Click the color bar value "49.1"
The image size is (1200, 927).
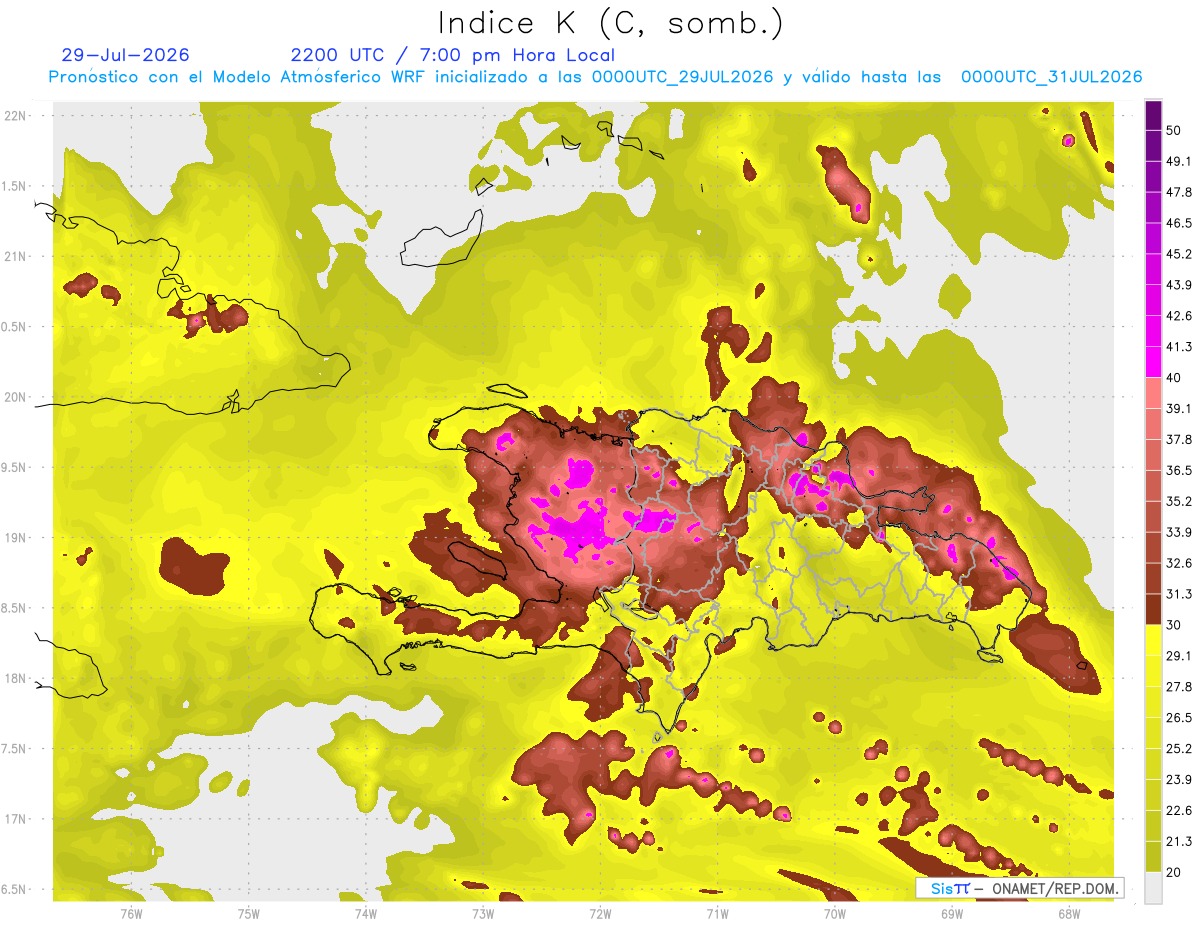[x=1179, y=161]
